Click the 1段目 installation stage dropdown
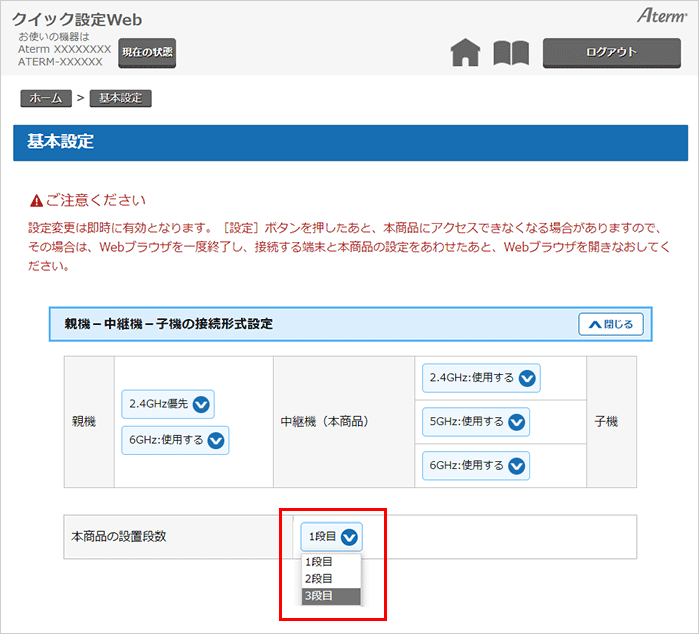 (x=331, y=537)
